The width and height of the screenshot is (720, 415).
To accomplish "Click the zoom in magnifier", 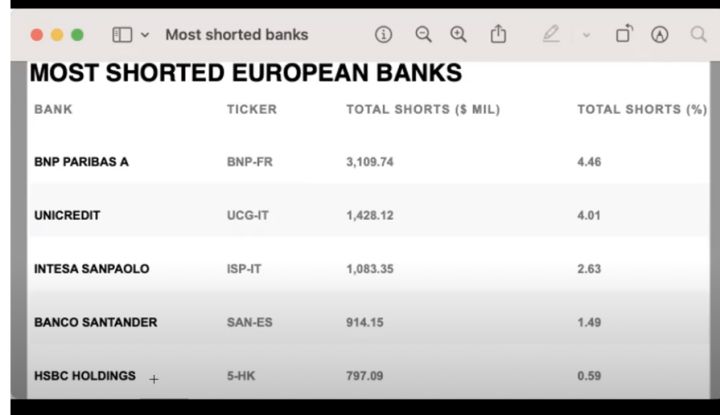I will (x=458, y=34).
